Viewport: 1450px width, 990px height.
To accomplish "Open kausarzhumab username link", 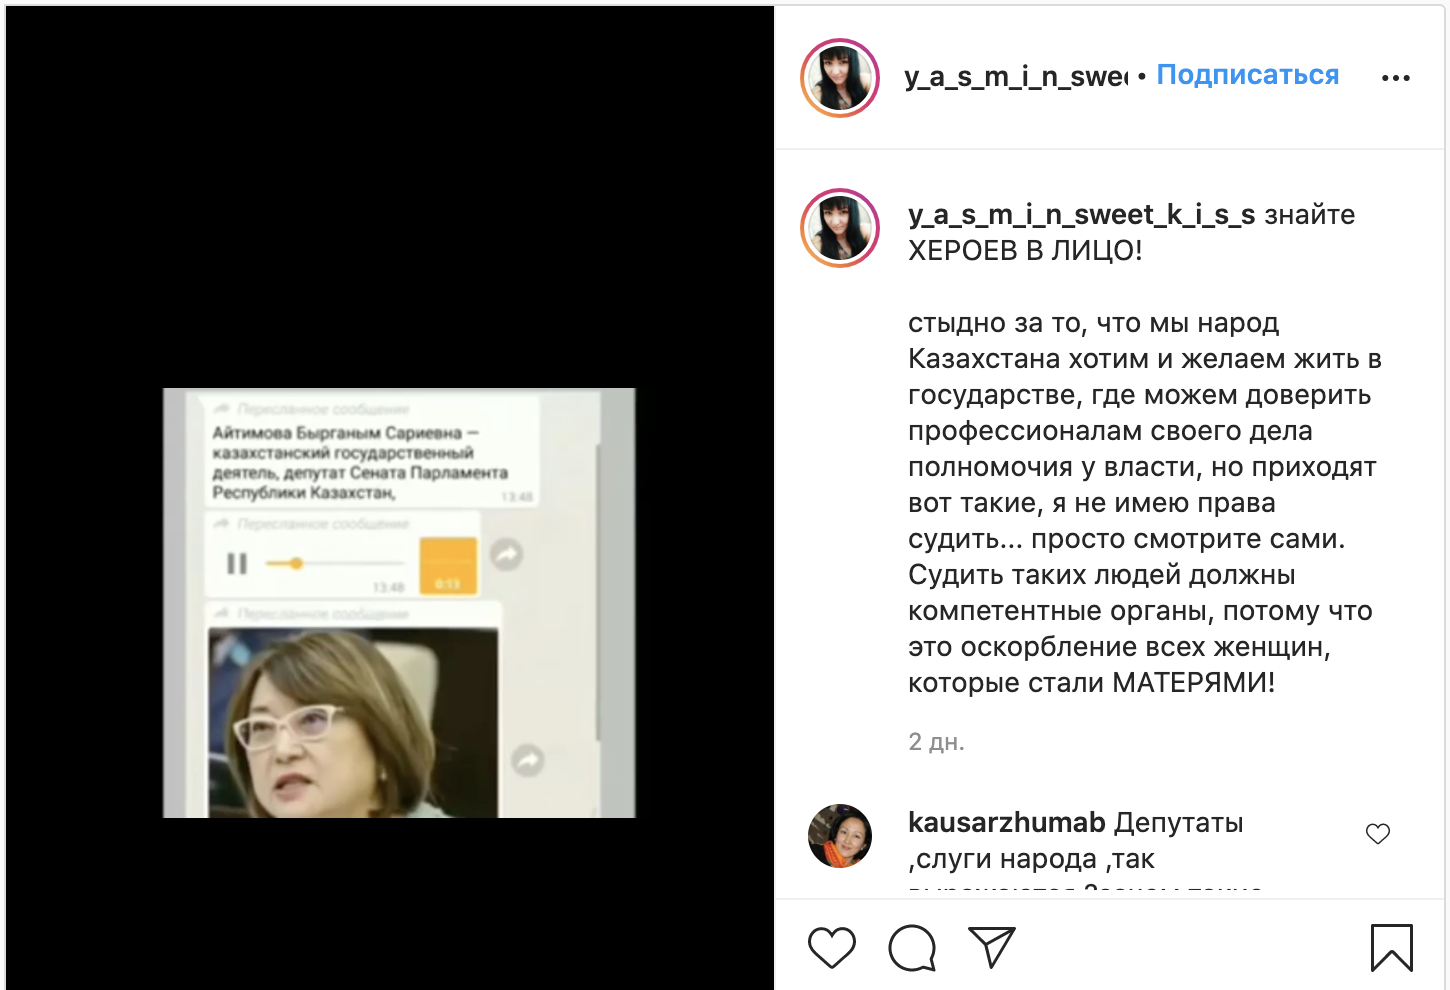I will (1006, 823).
